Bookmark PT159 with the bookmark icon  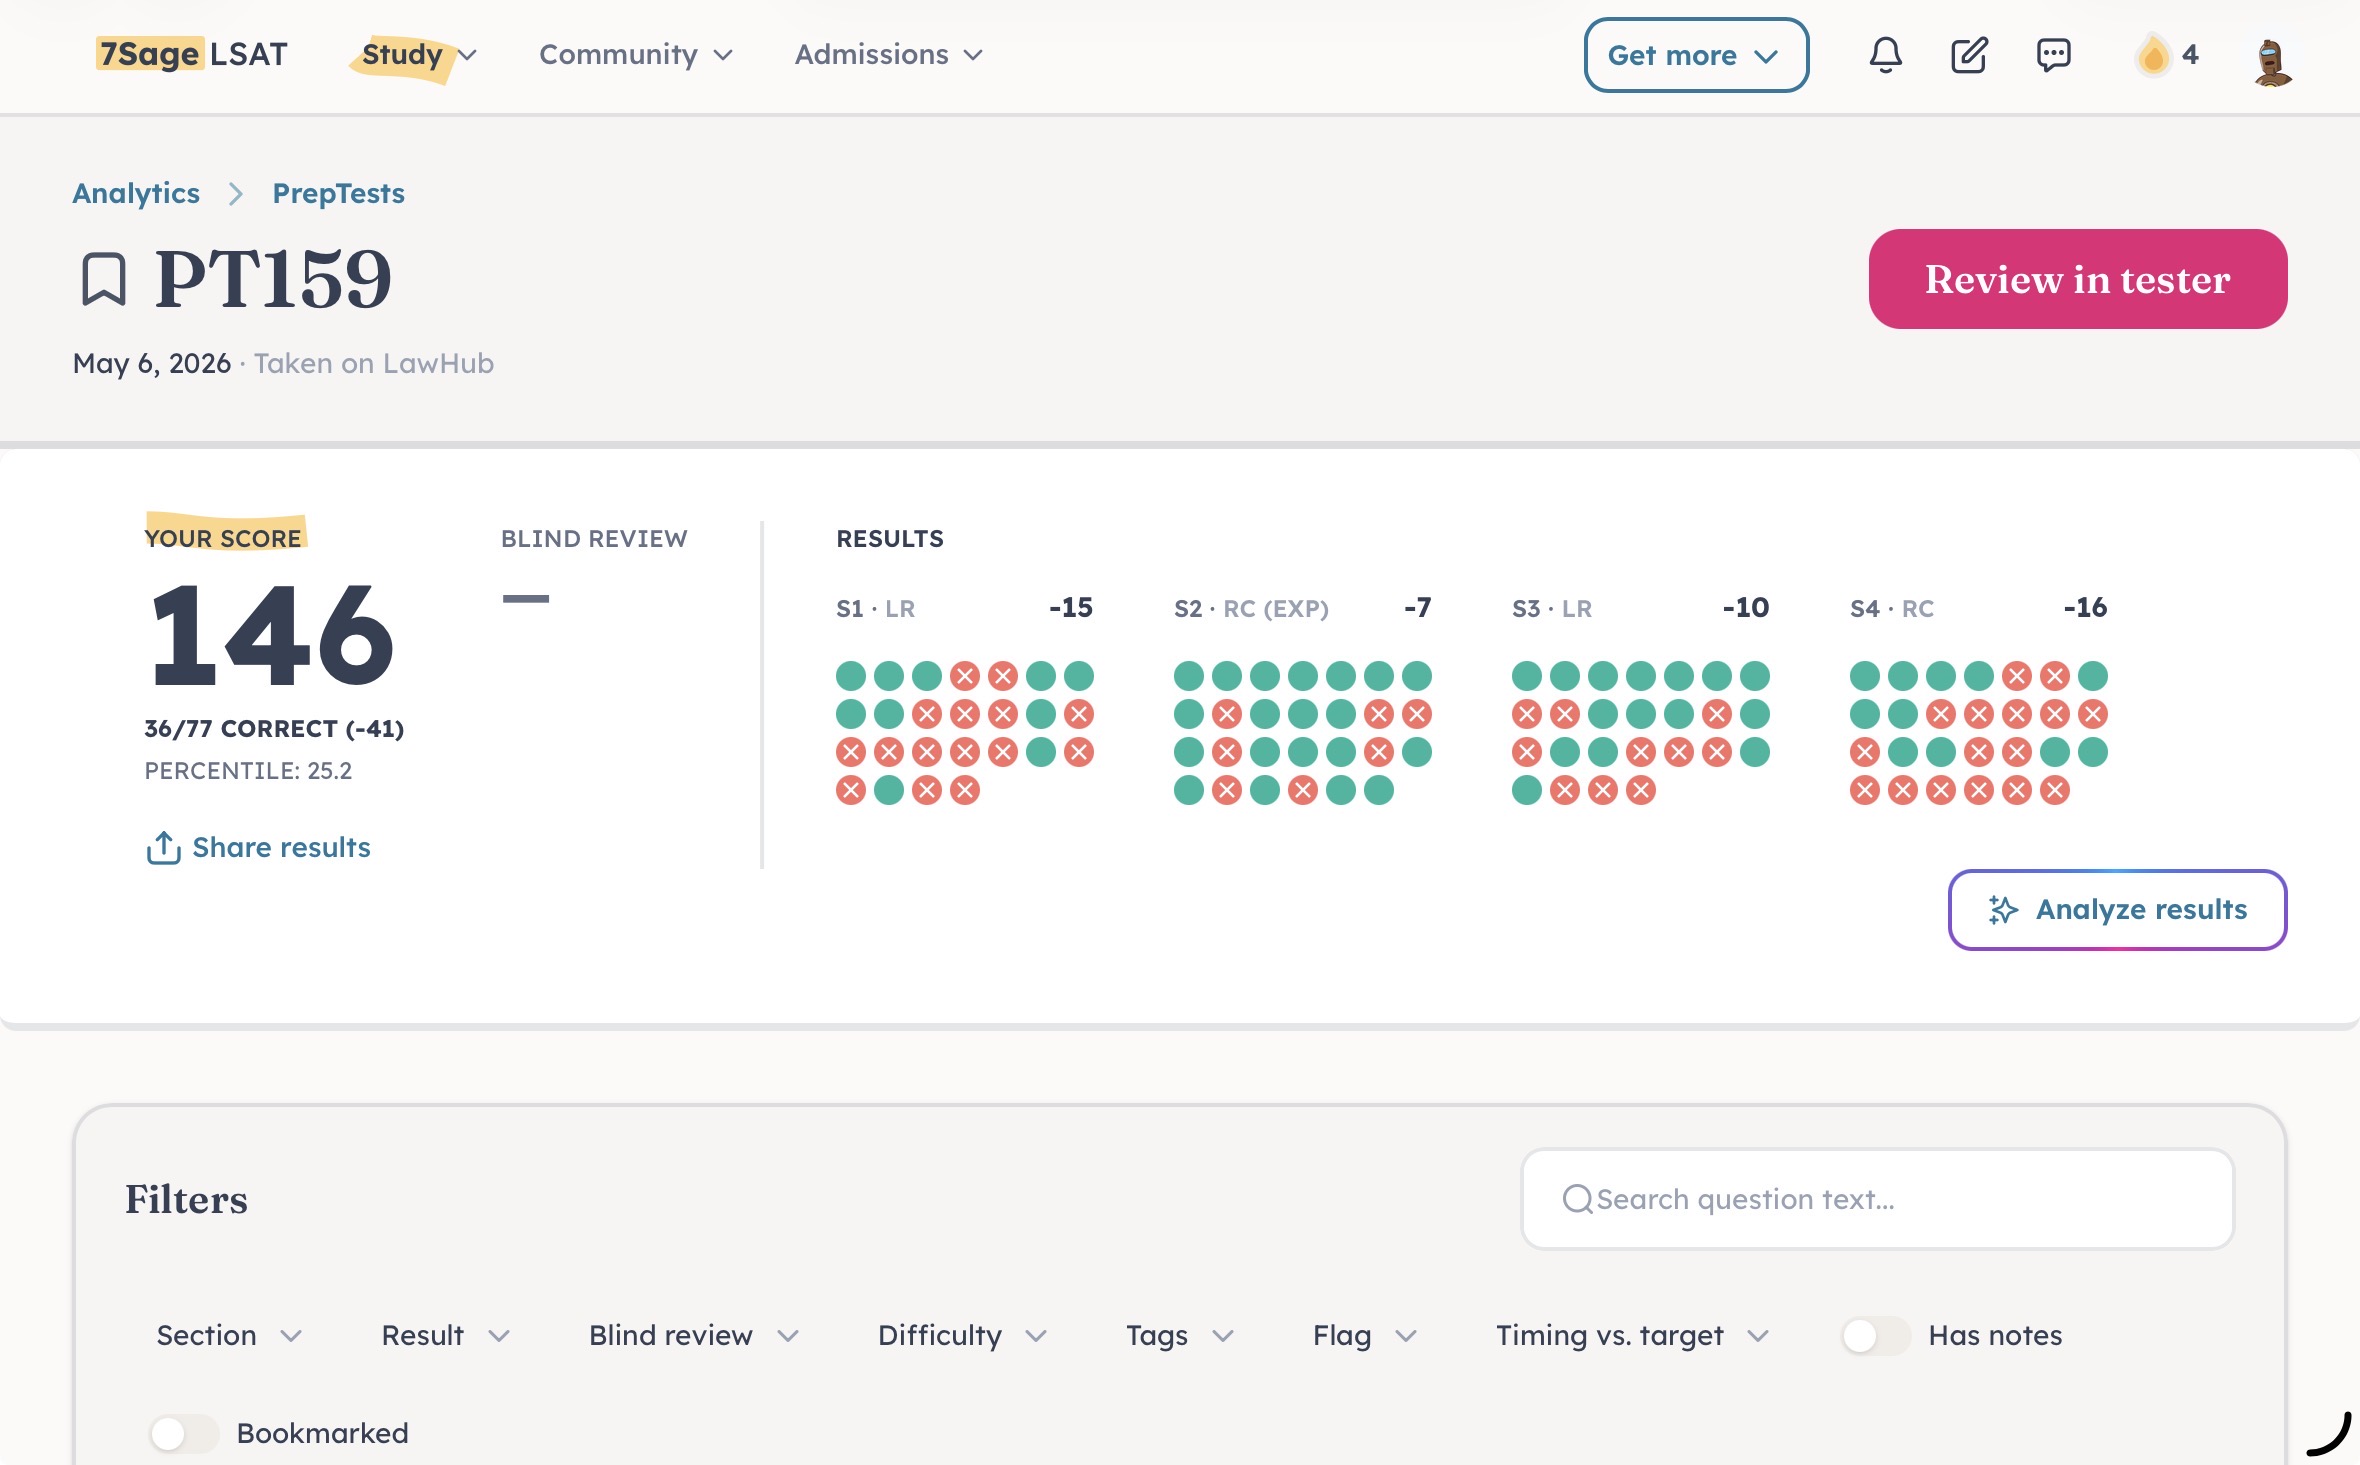pos(103,279)
